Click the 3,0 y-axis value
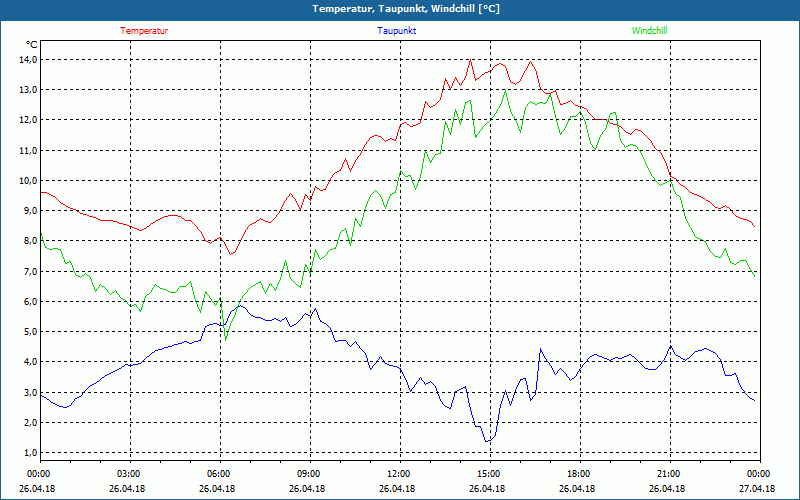Viewport: 800px width, 500px height. (x=31, y=392)
